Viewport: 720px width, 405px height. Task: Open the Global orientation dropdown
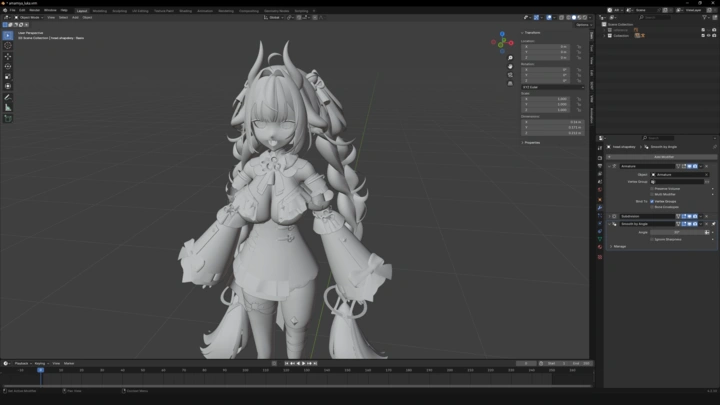[x=274, y=17]
